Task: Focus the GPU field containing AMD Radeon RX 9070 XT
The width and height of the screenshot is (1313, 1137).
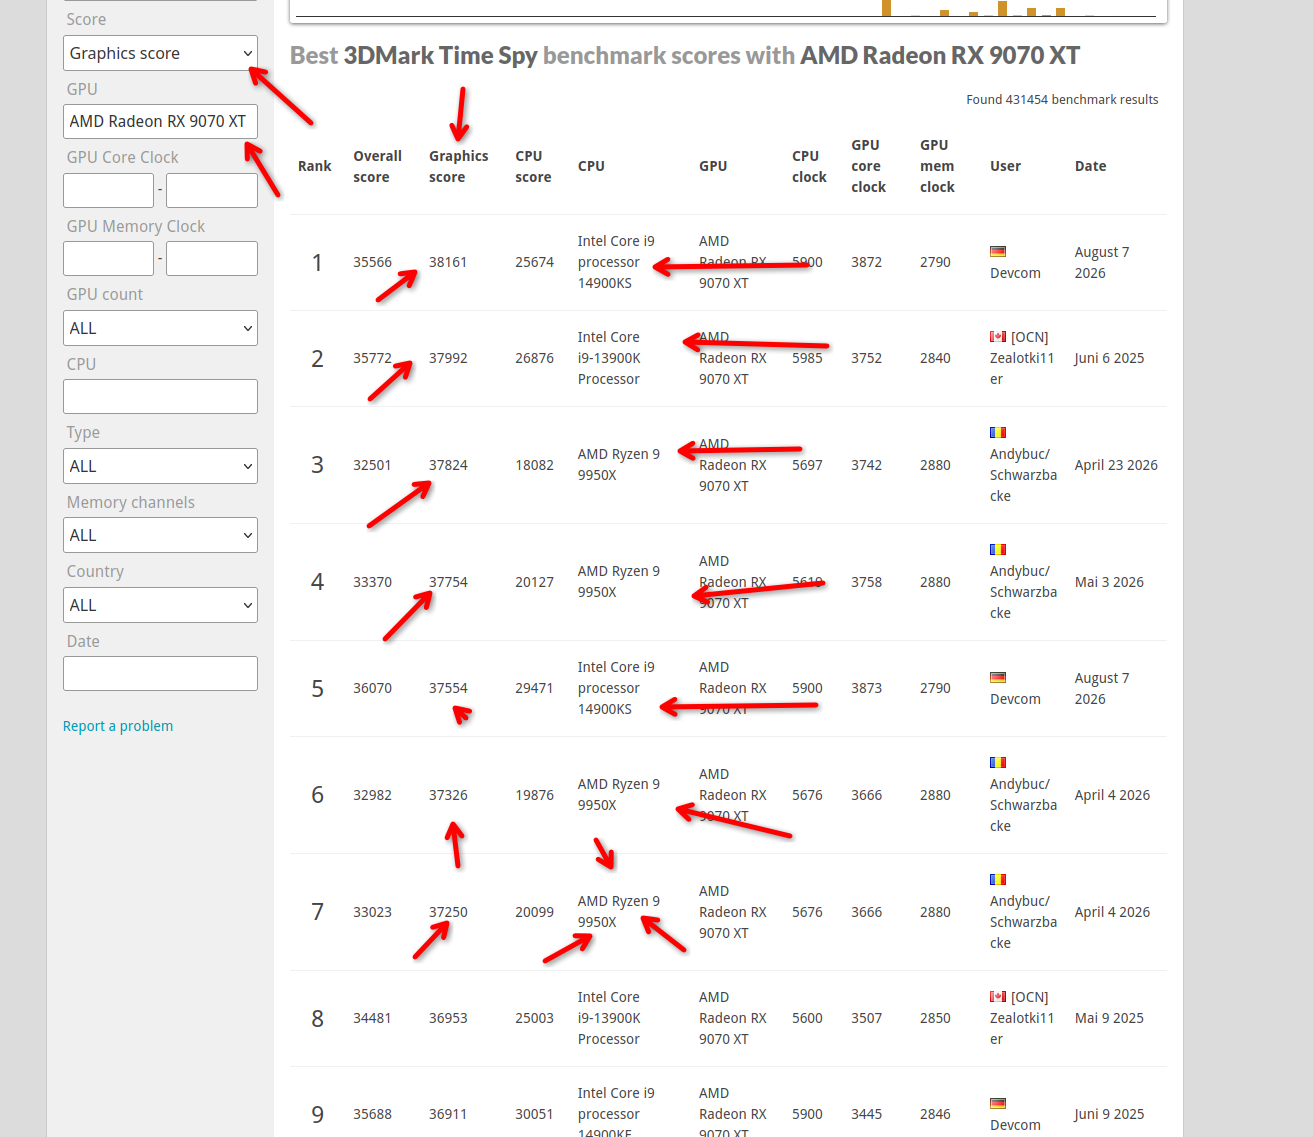Action: pos(160,121)
